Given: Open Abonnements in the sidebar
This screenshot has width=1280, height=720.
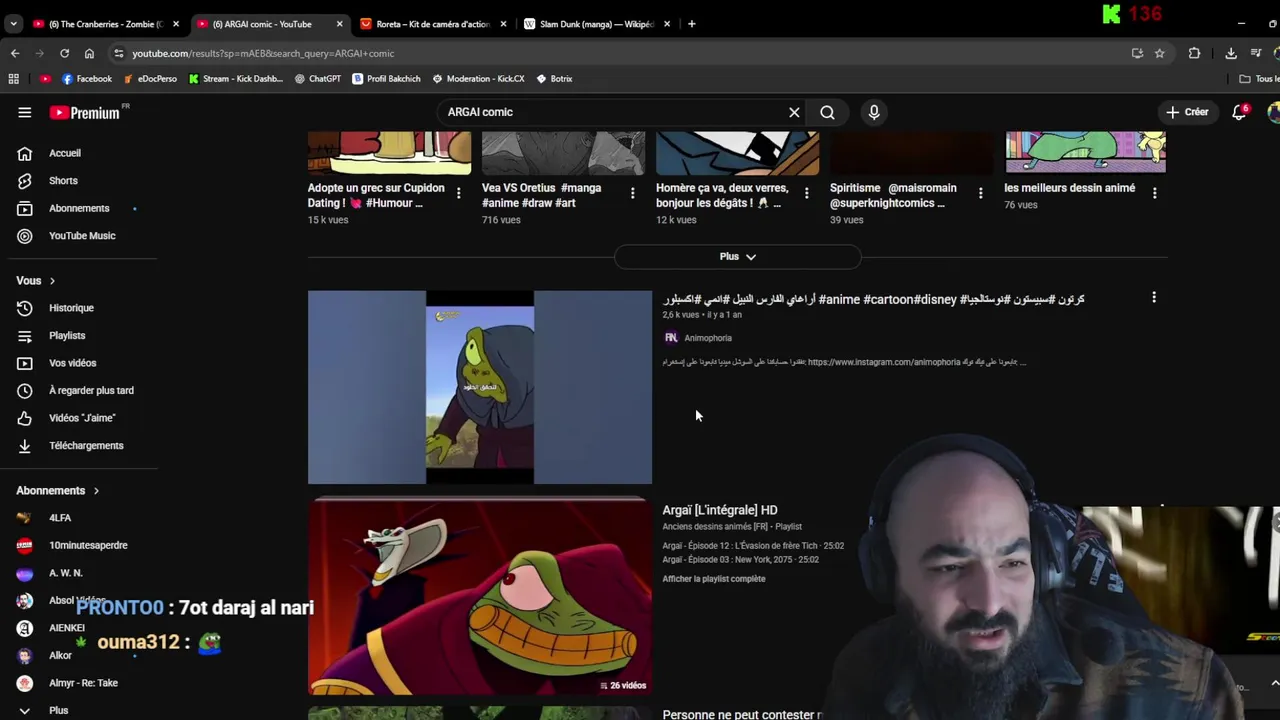Looking at the screenshot, I should [x=79, y=208].
